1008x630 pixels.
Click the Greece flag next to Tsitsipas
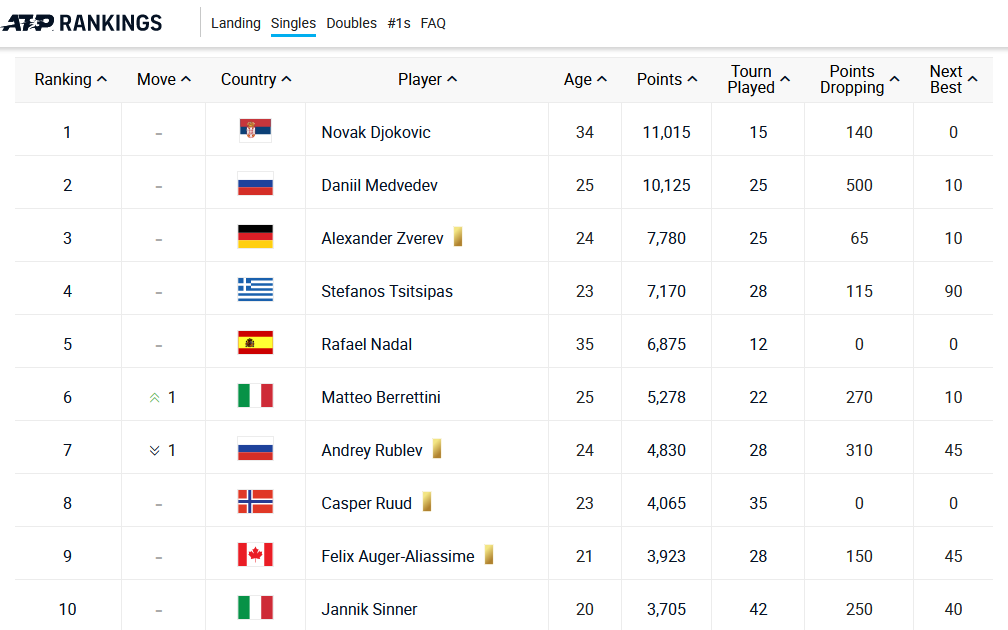click(x=255, y=289)
